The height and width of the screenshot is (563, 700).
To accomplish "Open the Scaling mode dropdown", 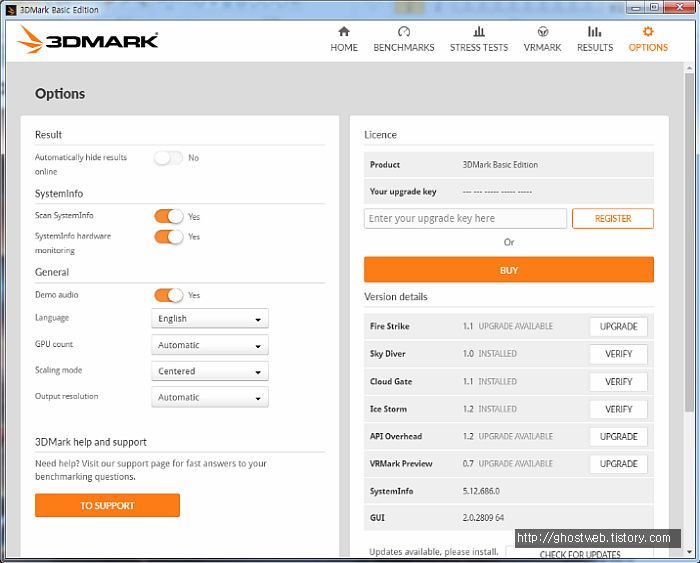I will 210,371.
